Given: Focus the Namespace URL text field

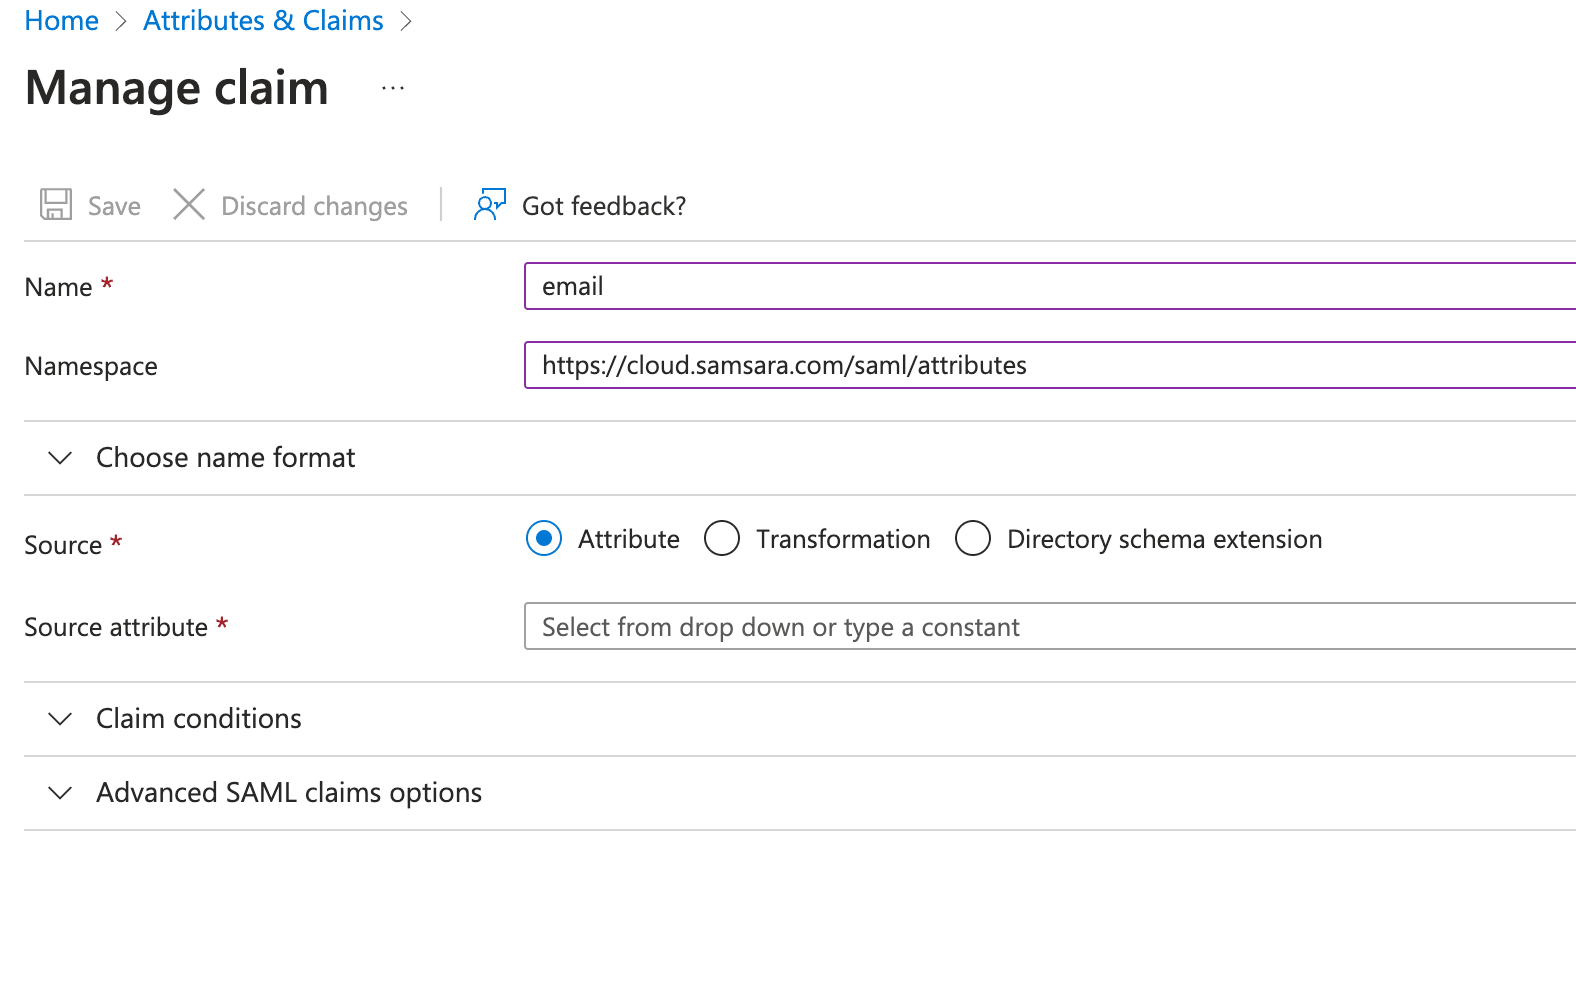Looking at the screenshot, I should [x=1048, y=366].
